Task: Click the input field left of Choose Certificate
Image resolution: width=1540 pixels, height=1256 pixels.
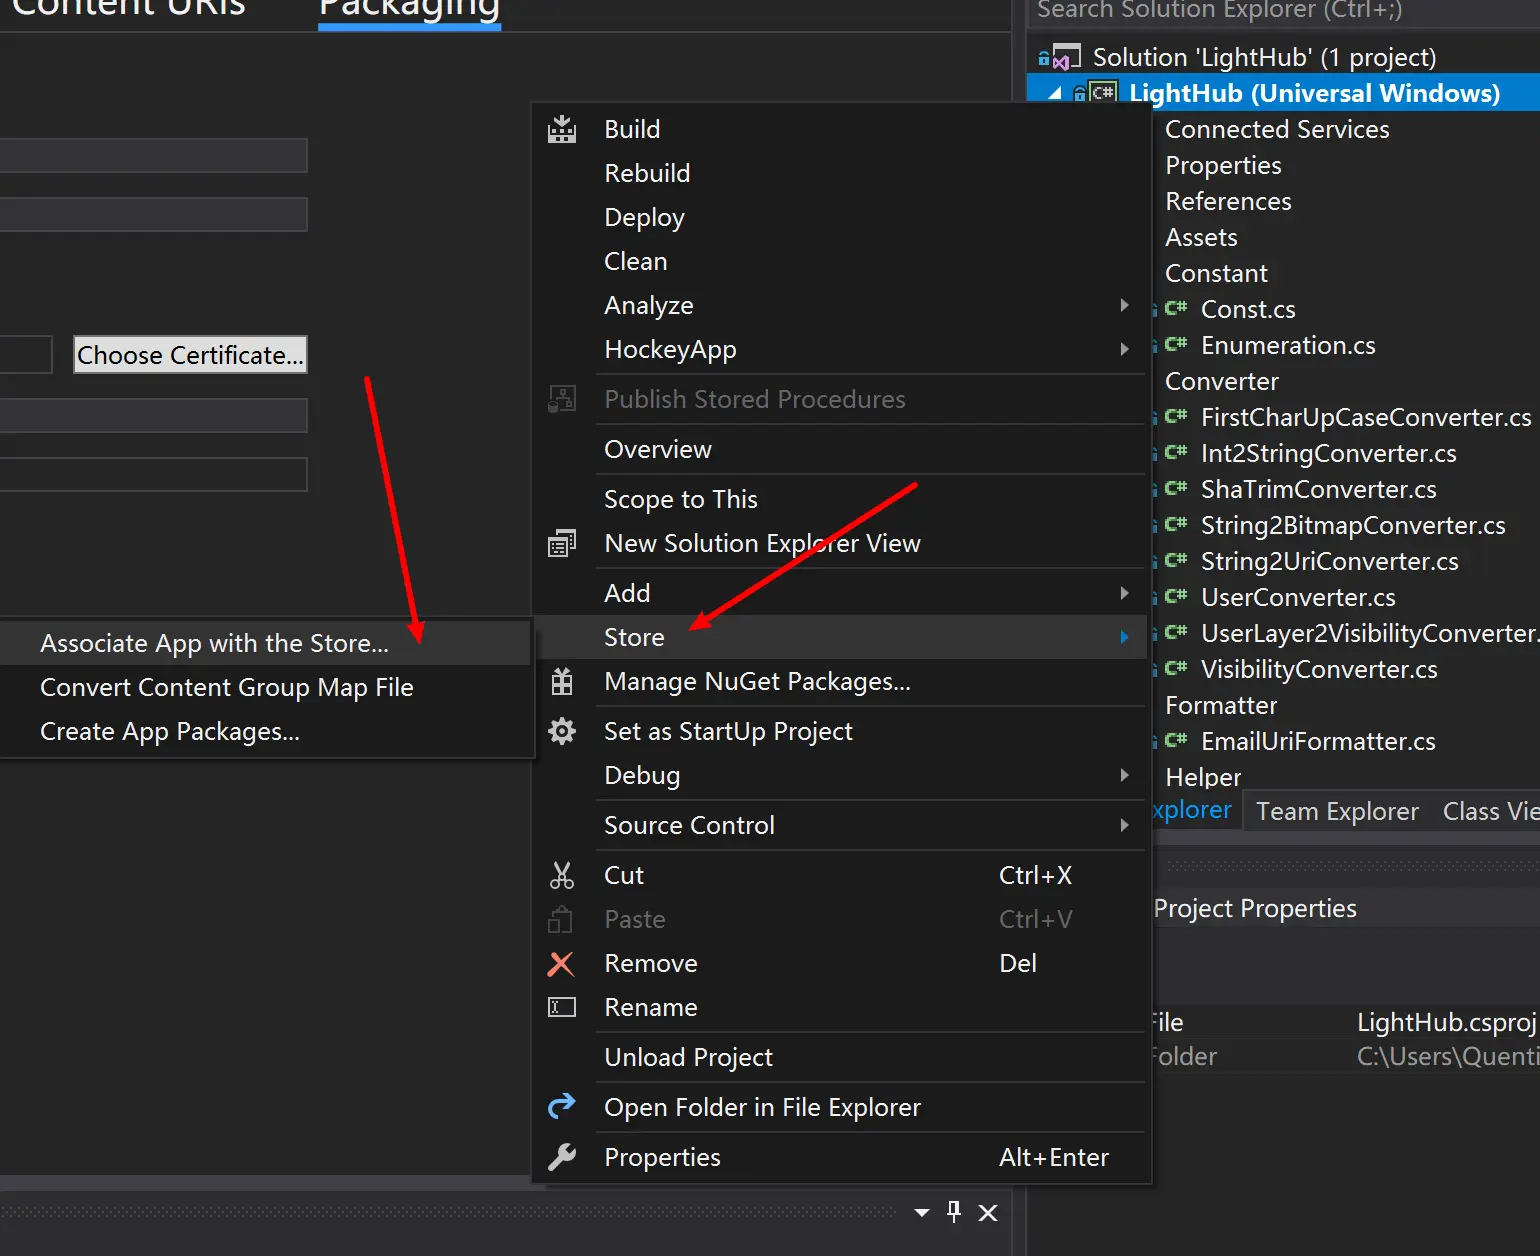Action: [x=25, y=355]
